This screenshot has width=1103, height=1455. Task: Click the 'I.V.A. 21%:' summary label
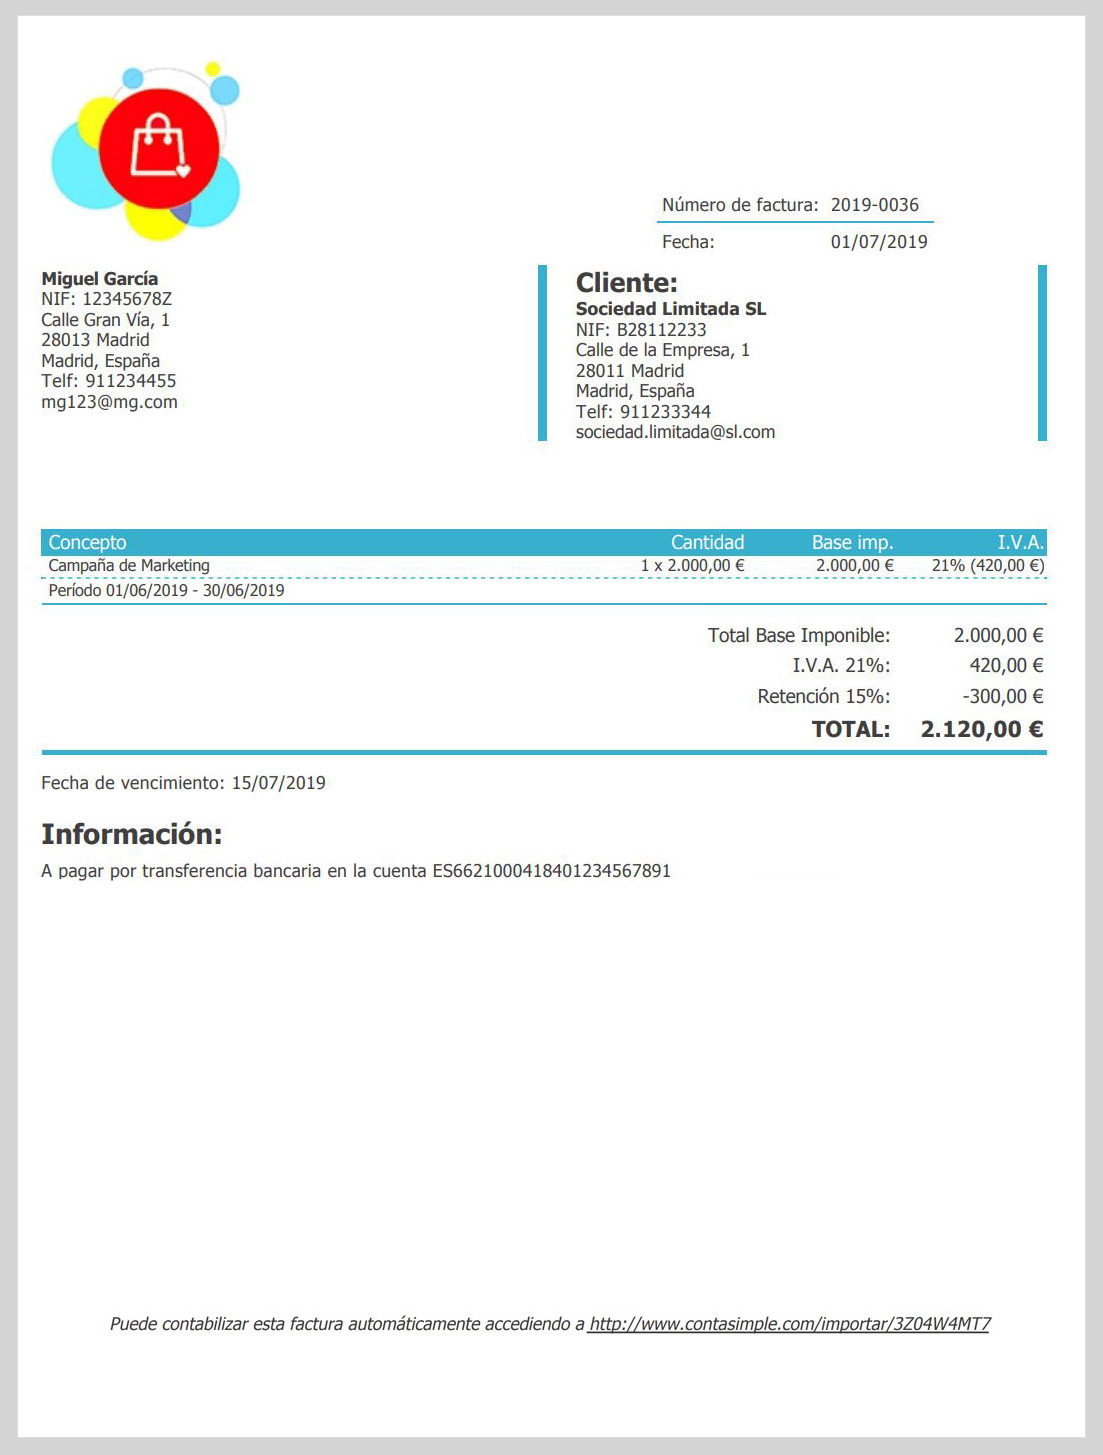click(841, 666)
